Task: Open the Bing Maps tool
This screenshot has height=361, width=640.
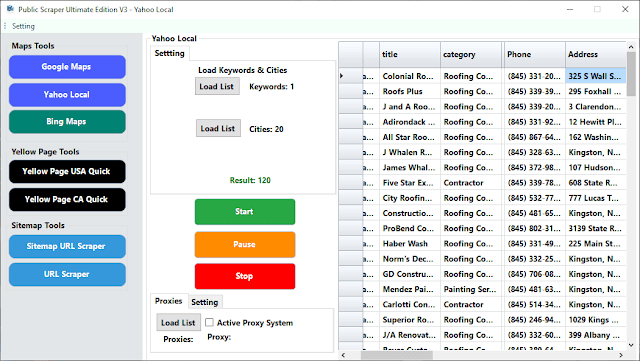Action: 67,122
